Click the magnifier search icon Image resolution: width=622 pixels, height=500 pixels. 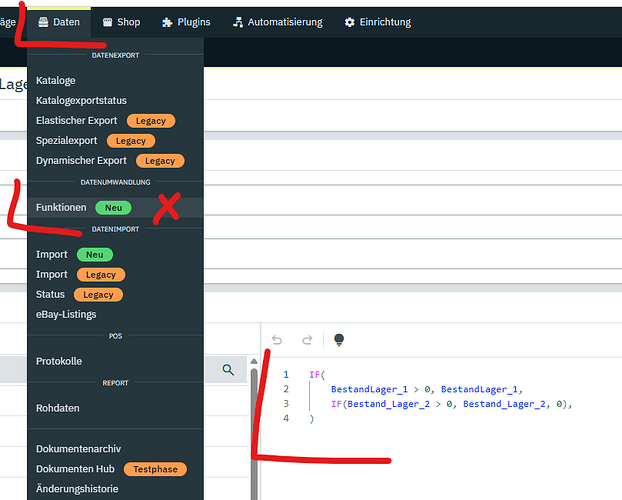(x=228, y=370)
